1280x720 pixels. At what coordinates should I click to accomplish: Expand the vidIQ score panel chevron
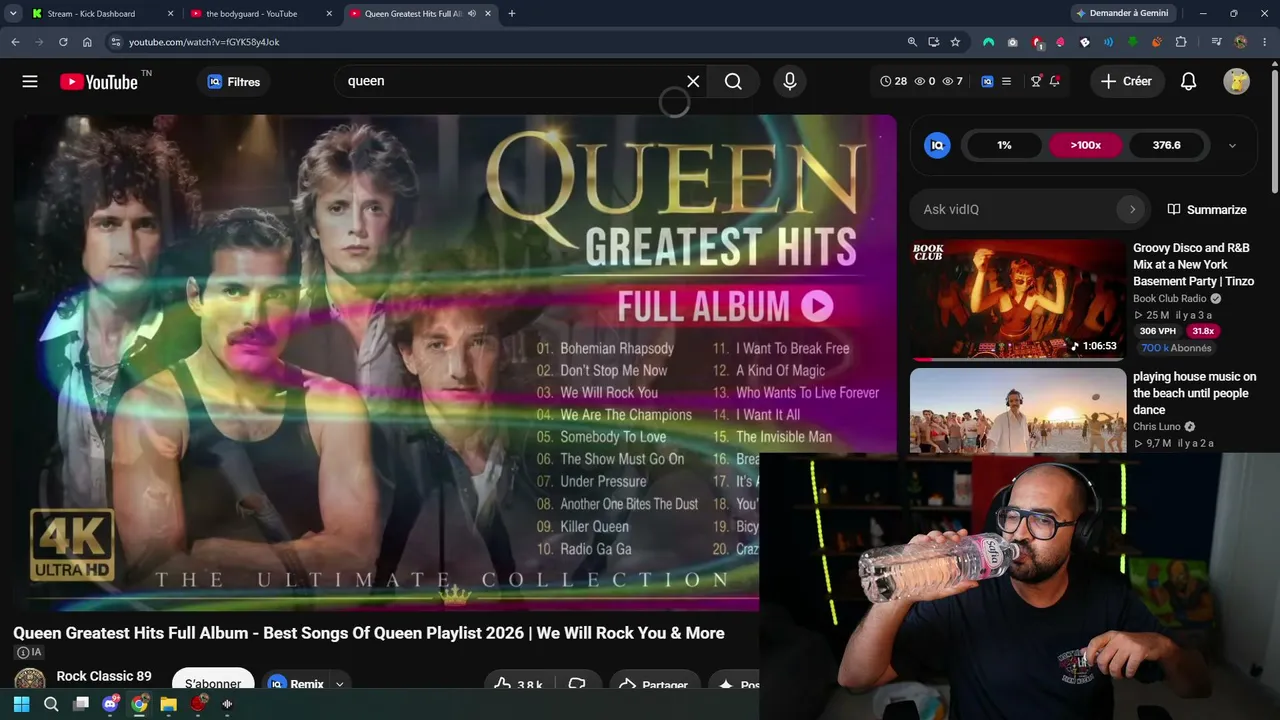pyautogui.click(x=1232, y=145)
